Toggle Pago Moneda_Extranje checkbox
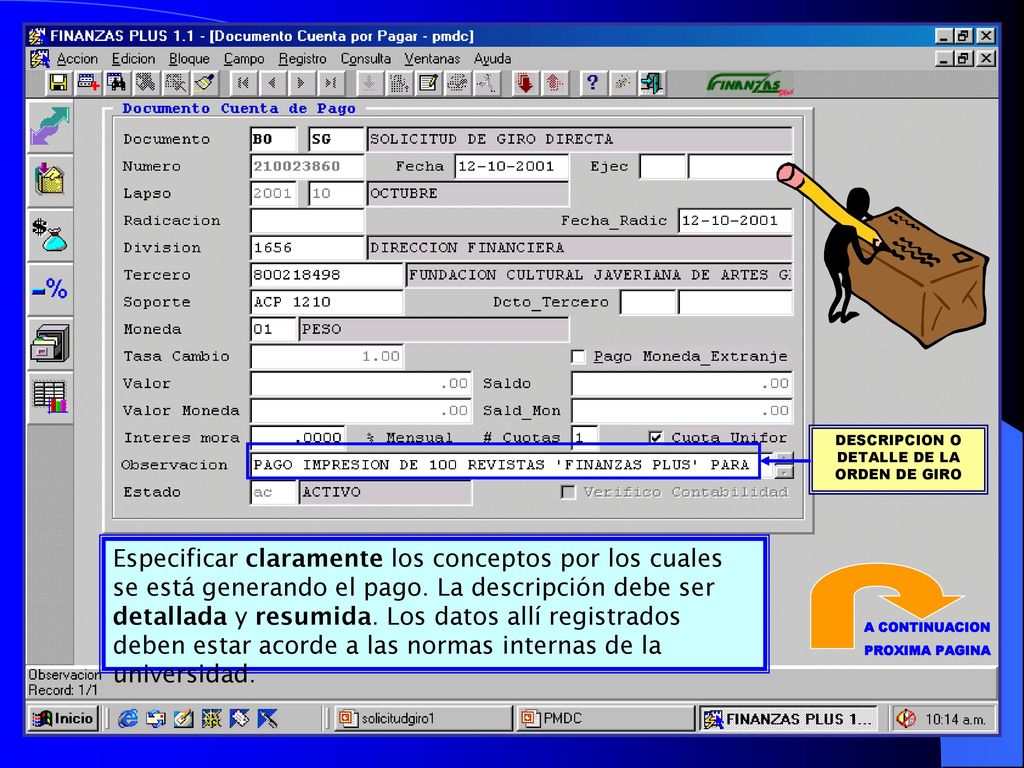This screenshot has height=768, width=1024. (x=578, y=357)
